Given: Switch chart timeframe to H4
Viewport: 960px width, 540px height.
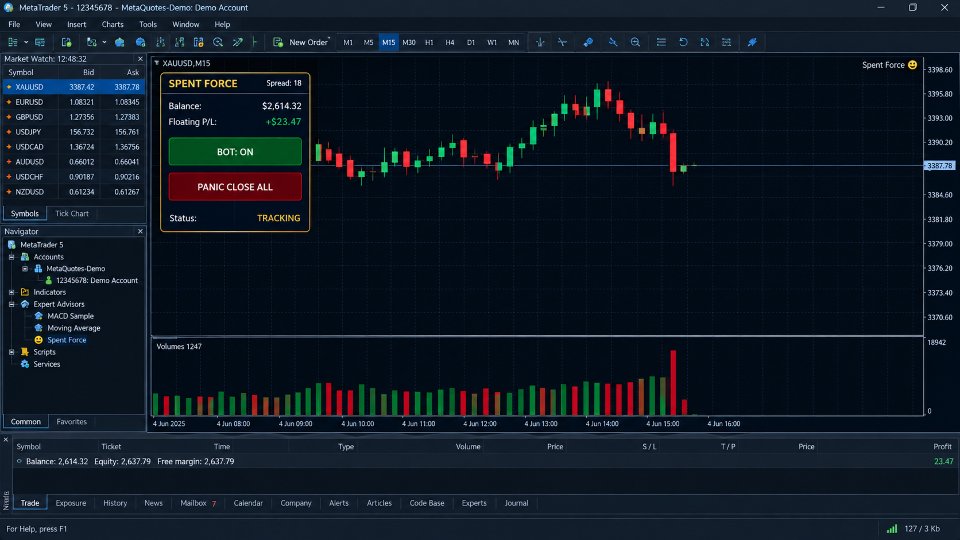Looking at the screenshot, I should (x=450, y=42).
